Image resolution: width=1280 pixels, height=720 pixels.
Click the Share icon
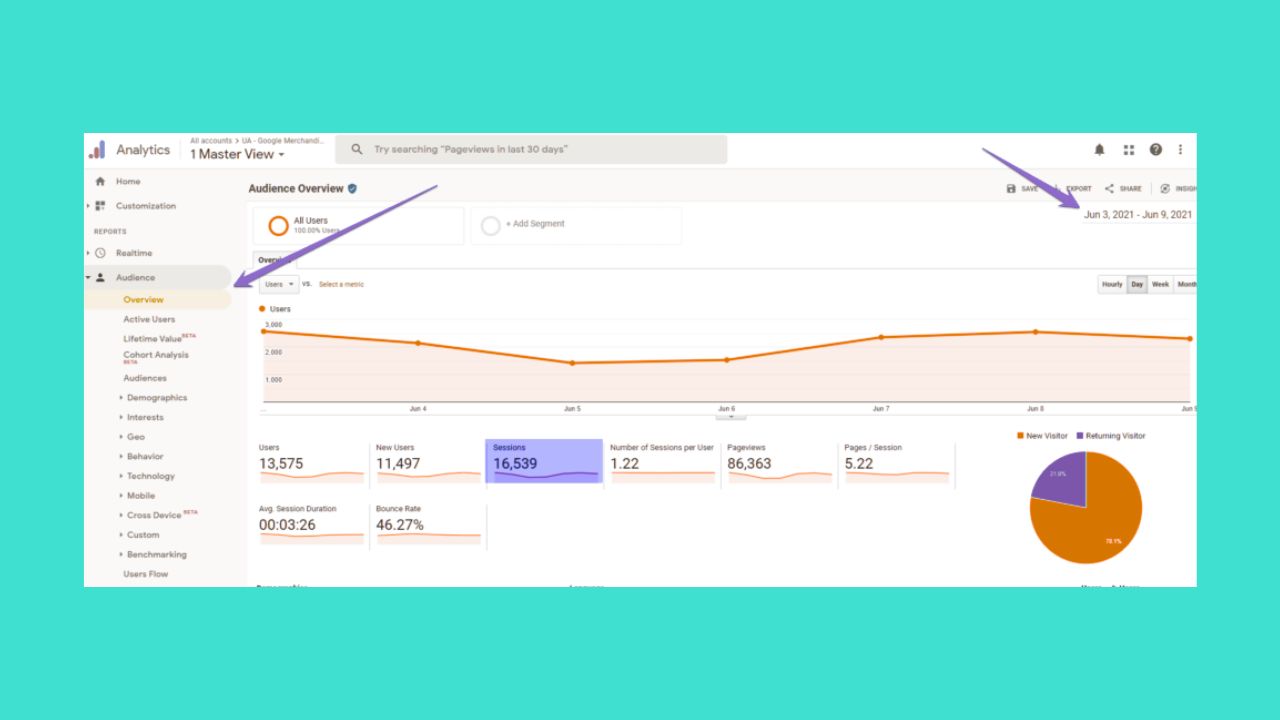click(1109, 188)
